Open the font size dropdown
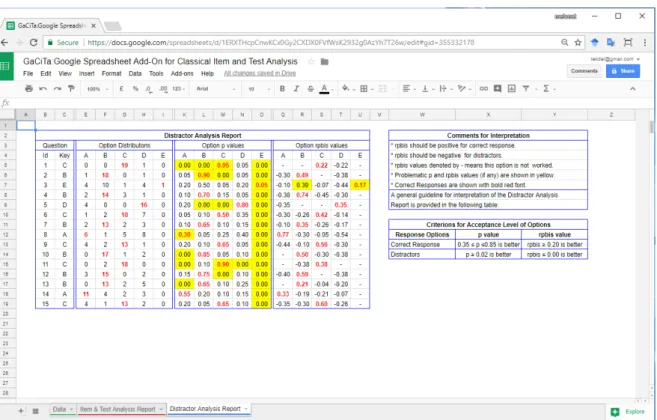The image size is (657, 420). point(258,89)
